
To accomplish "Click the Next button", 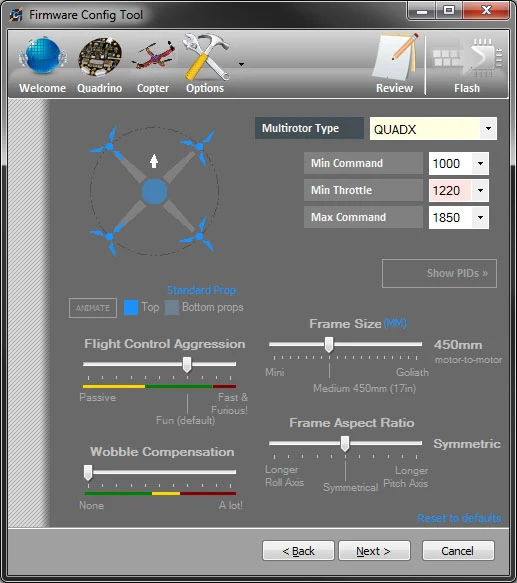I will pos(374,551).
